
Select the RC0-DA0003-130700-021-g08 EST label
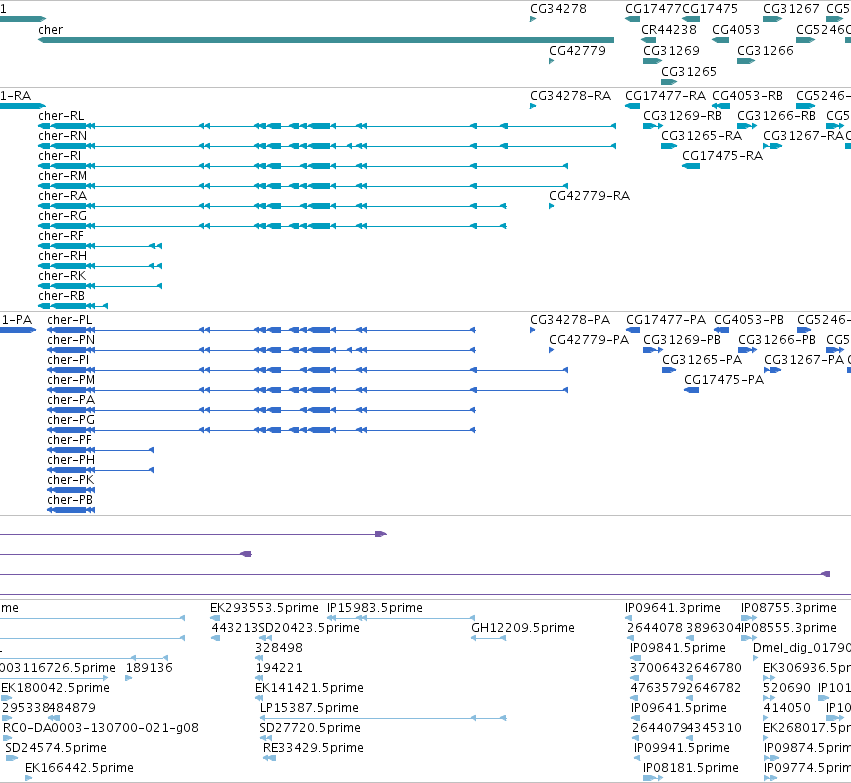[101, 728]
